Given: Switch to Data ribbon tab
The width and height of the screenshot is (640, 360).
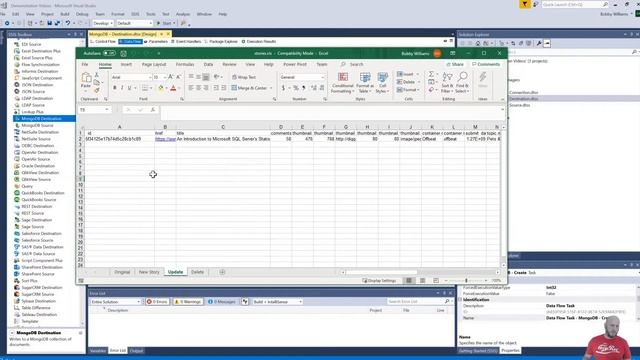Looking at the screenshot, I should 208,64.
